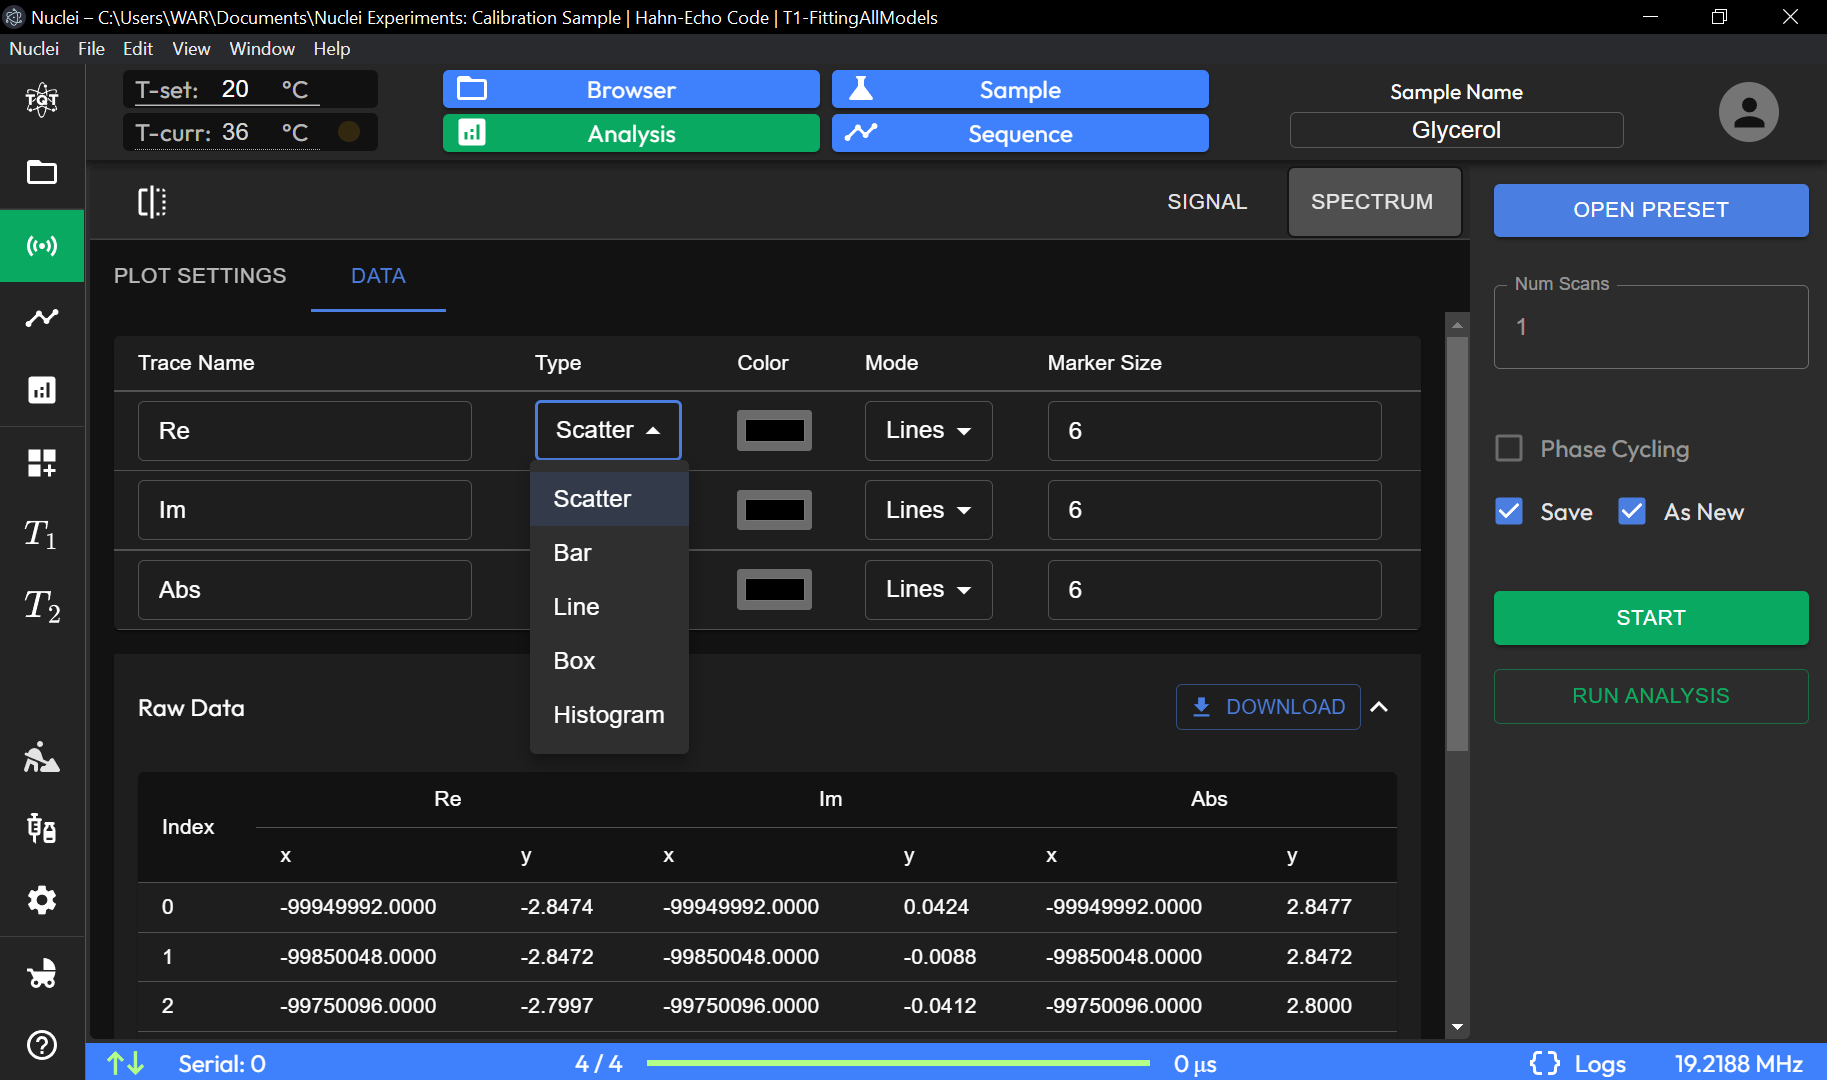Open the Nuclei menu
The image size is (1827, 1080).
(x=34, y=49)
